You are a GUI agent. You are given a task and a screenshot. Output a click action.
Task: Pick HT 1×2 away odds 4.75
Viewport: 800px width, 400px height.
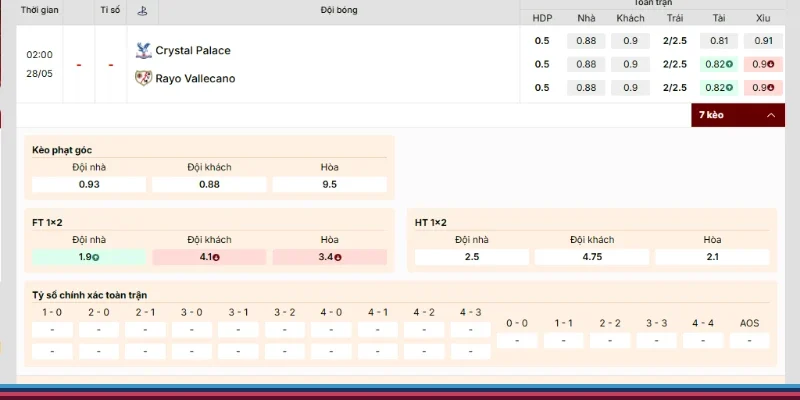592,257
